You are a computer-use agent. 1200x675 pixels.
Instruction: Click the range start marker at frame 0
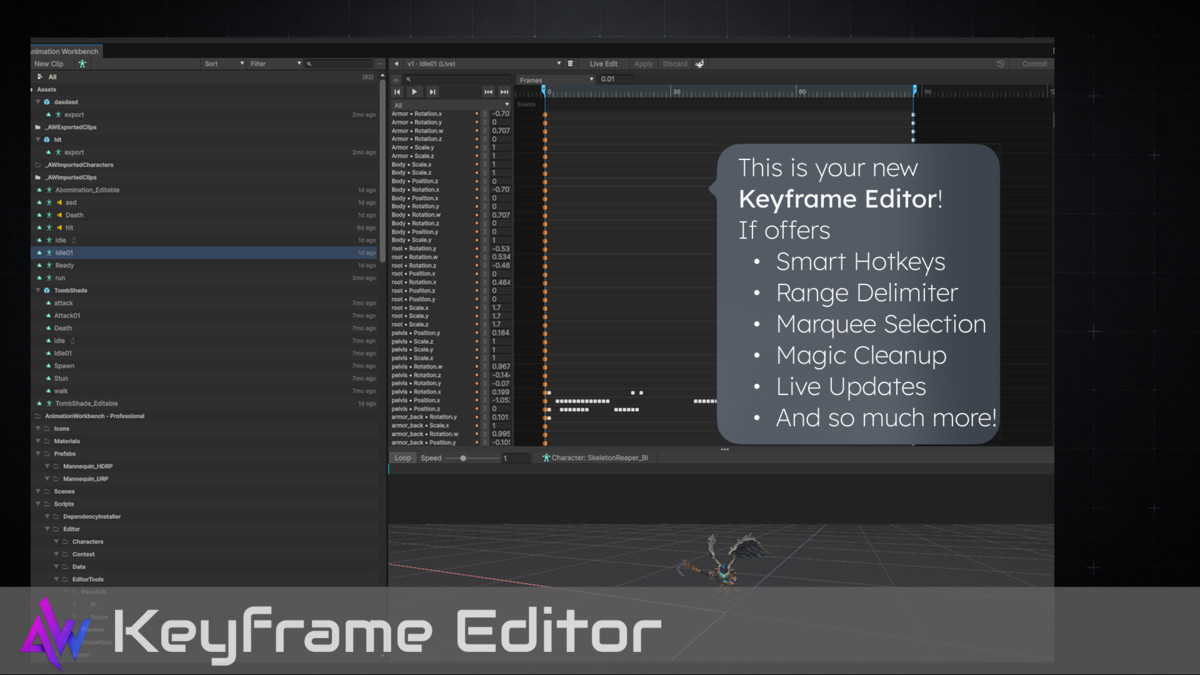coord(544,91)
